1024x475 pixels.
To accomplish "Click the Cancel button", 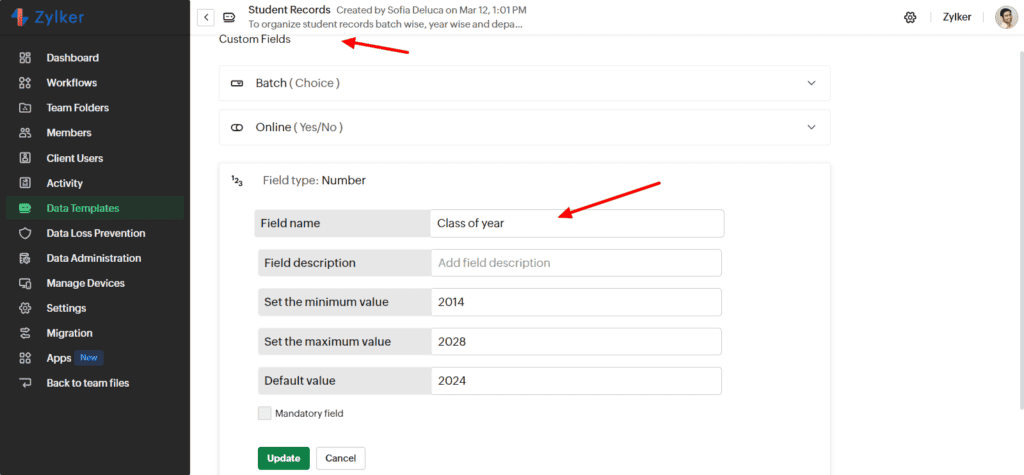I will pyautogui.click(x=340, y=458).
